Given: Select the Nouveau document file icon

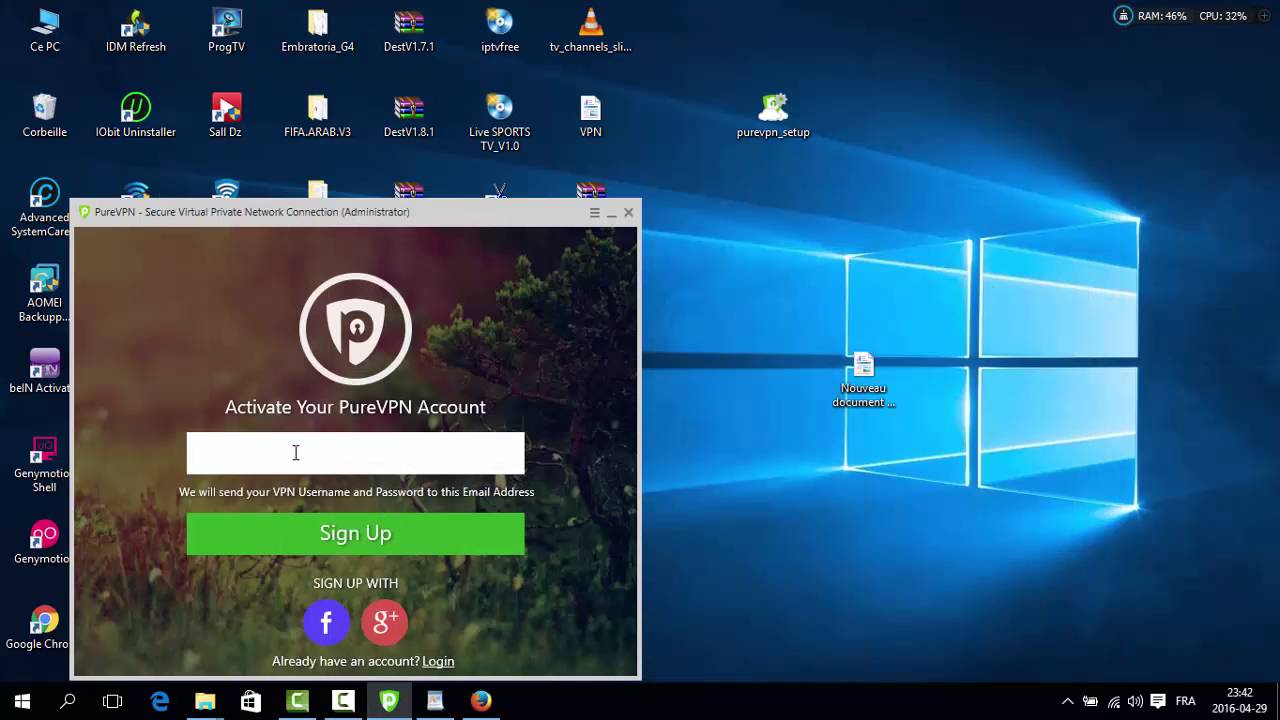Looking at the screenshot, I should pos(864,379).
